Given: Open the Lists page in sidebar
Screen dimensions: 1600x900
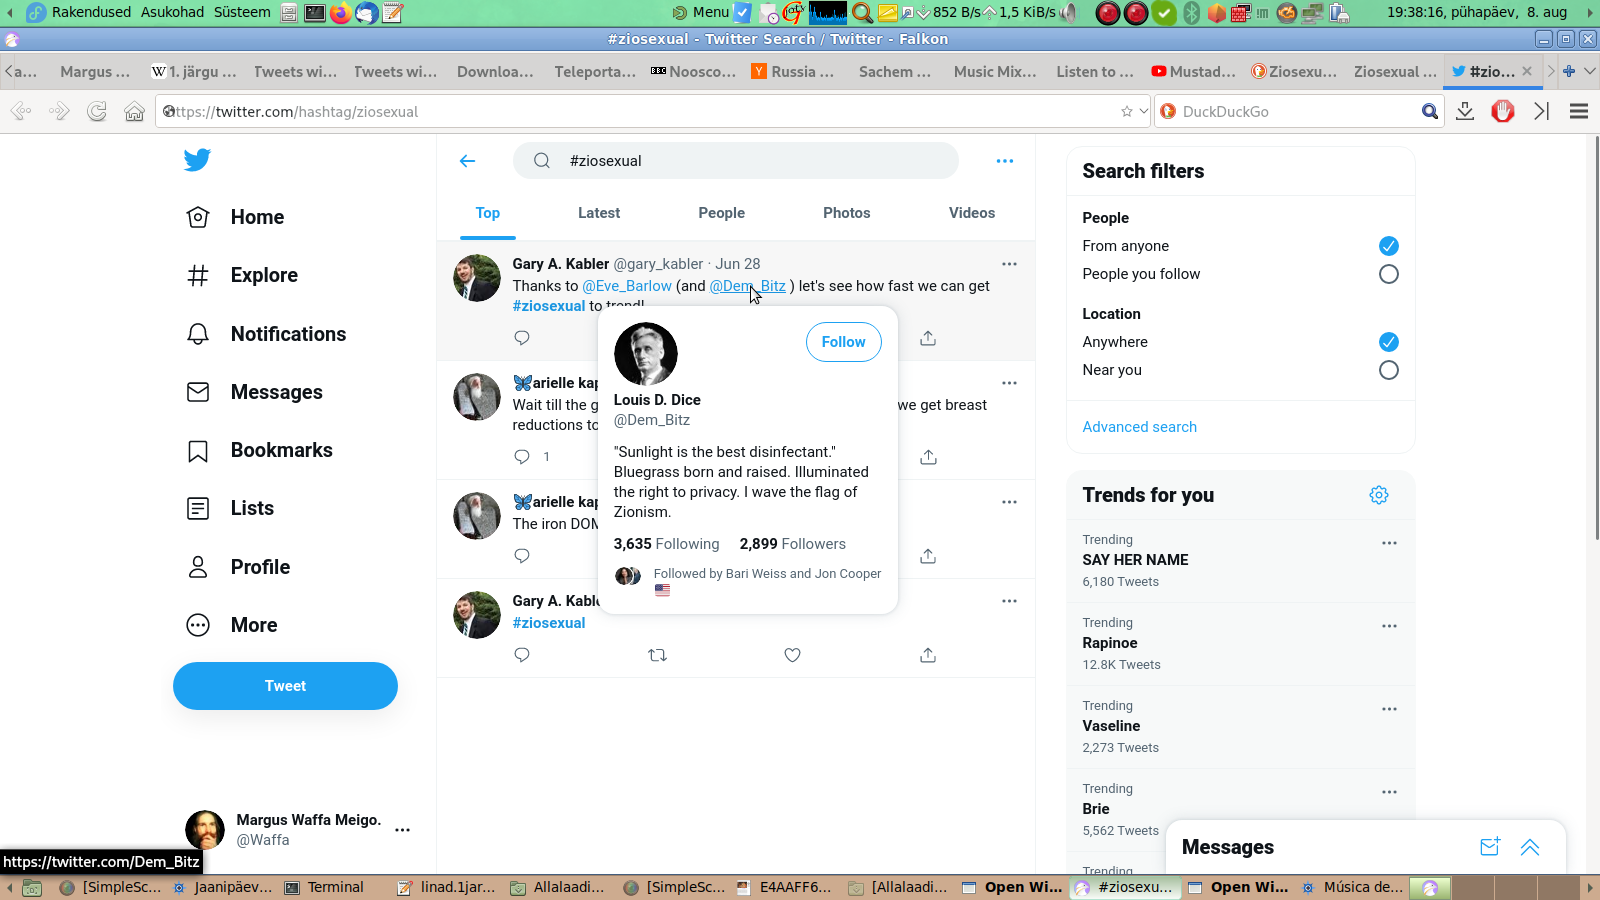Looking at the screenshot, I should (x=231, y=508).
